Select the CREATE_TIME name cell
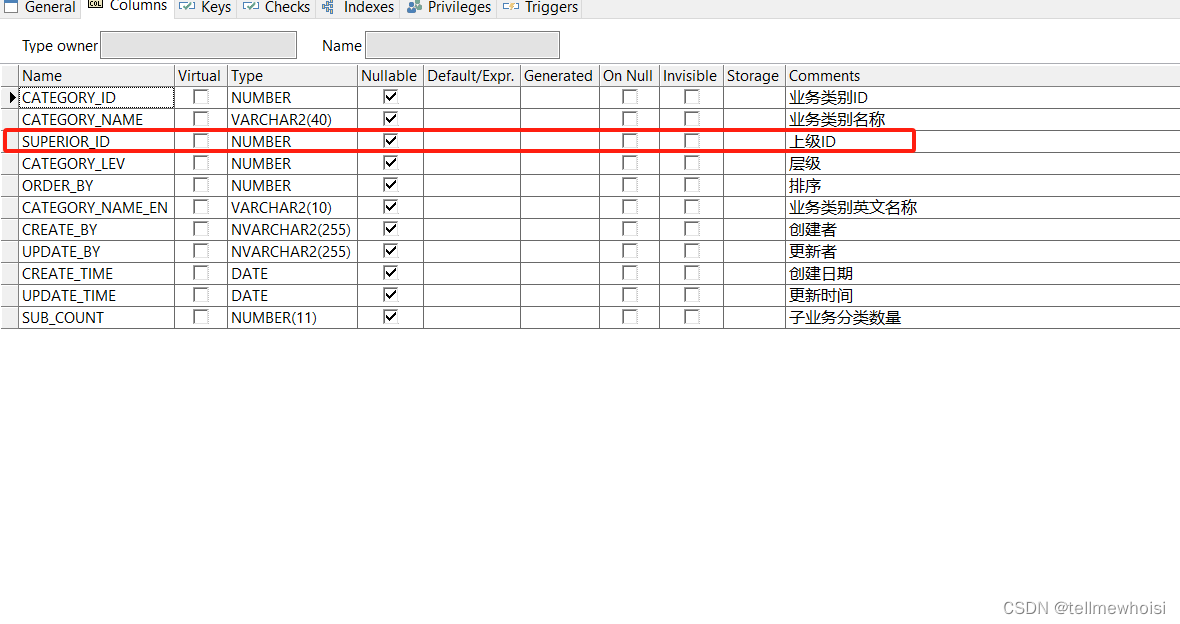Image resolution: width=1180 pixels, height=624 pixels. coord(96,273)
